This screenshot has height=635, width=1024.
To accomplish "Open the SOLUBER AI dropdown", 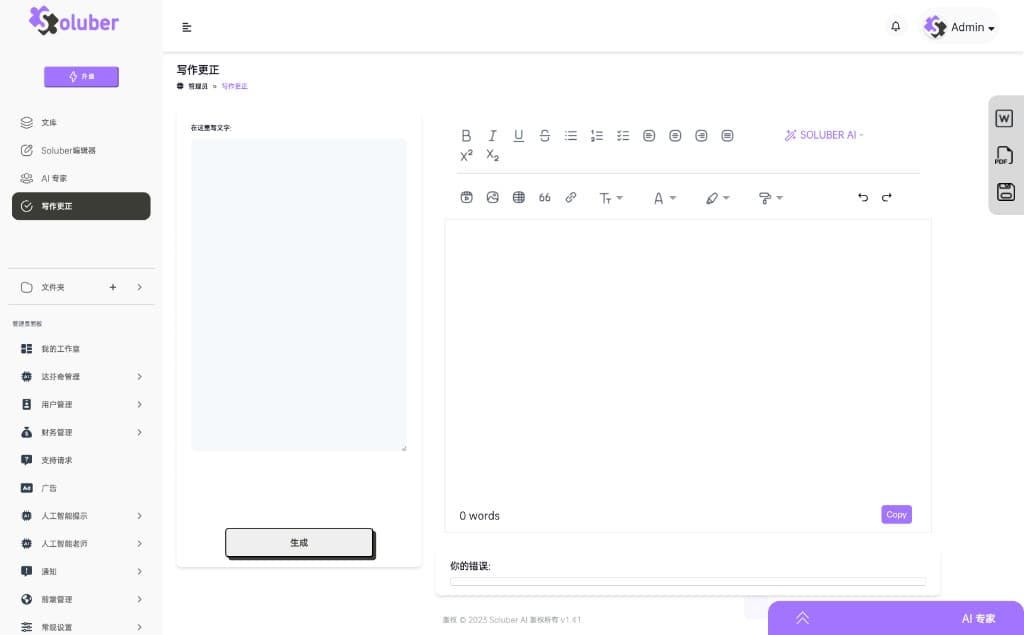I will (824, 135).
